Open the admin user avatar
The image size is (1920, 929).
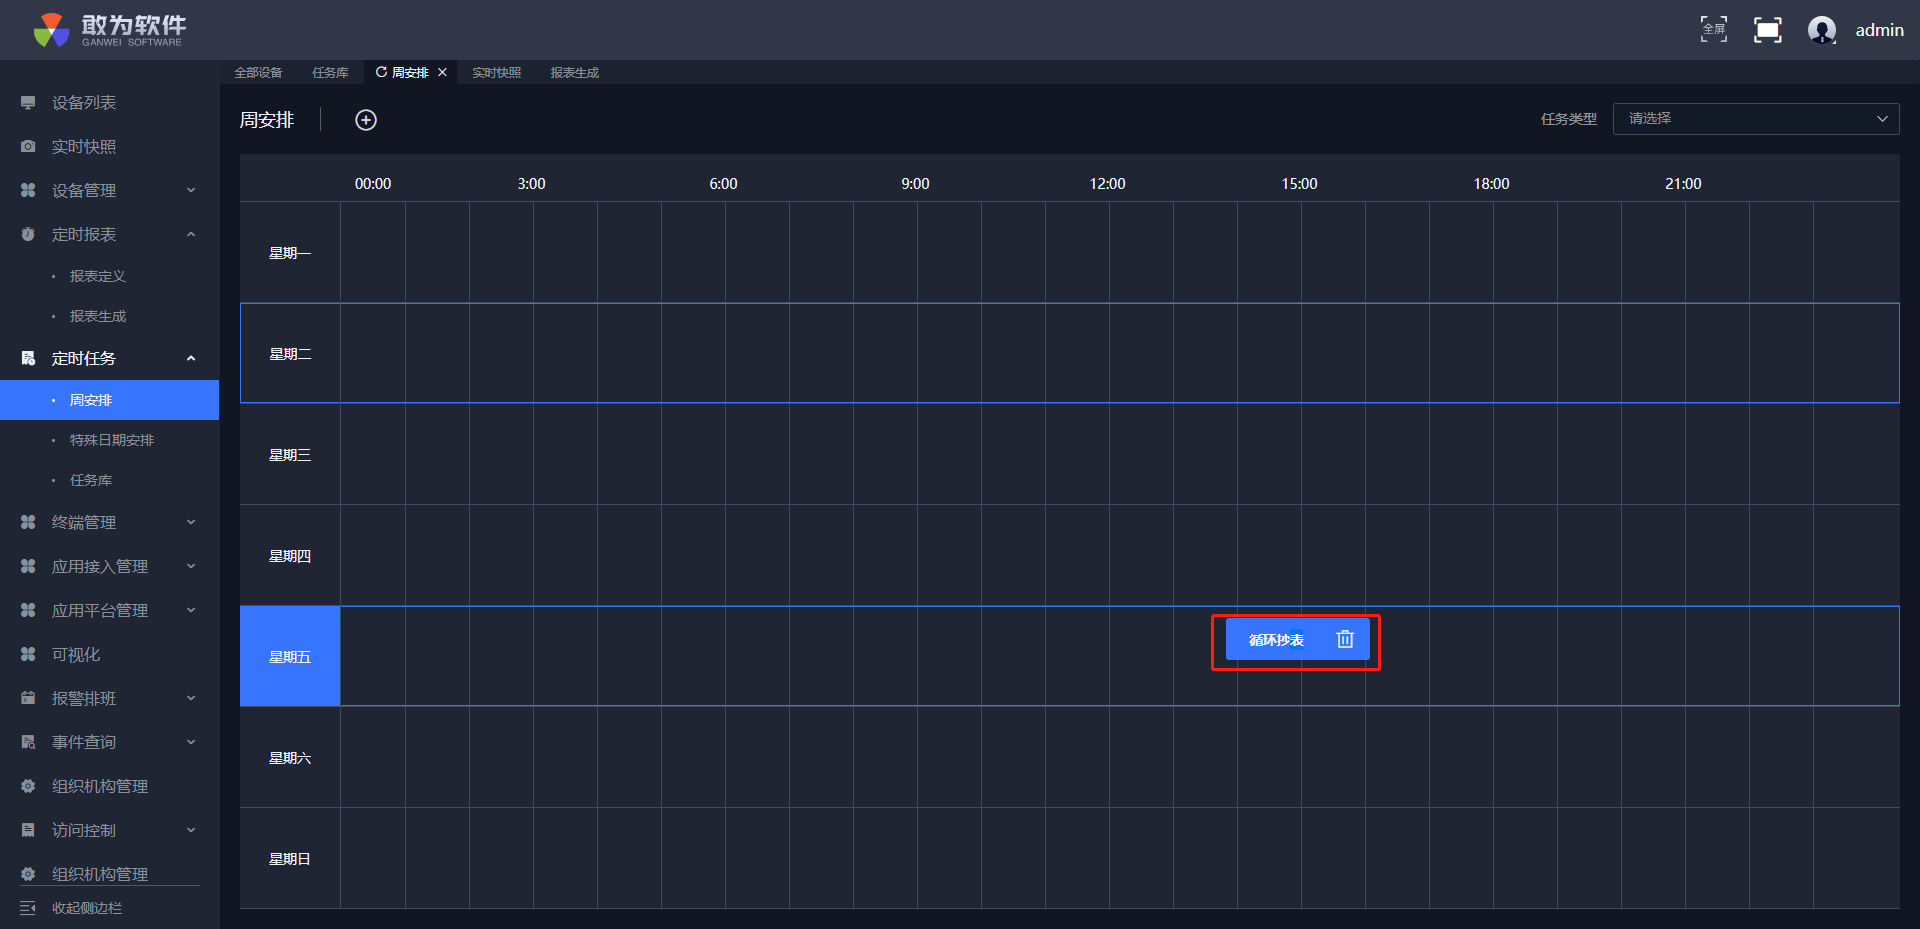1821,30
